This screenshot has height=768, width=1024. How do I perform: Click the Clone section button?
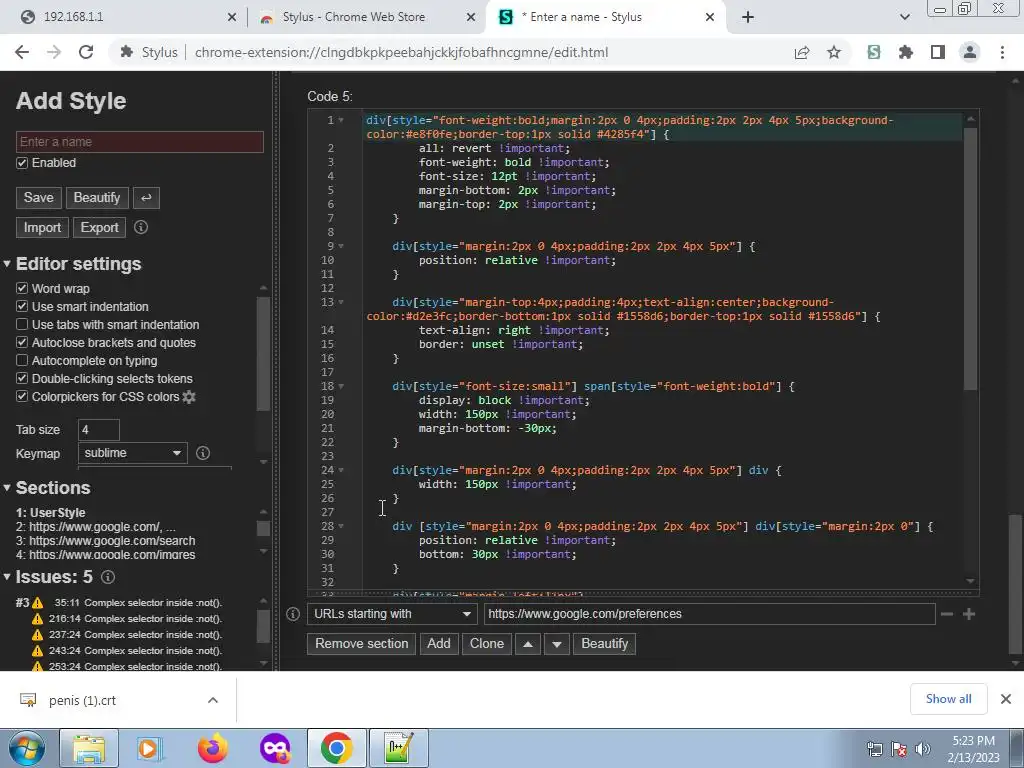click(487, 644)
